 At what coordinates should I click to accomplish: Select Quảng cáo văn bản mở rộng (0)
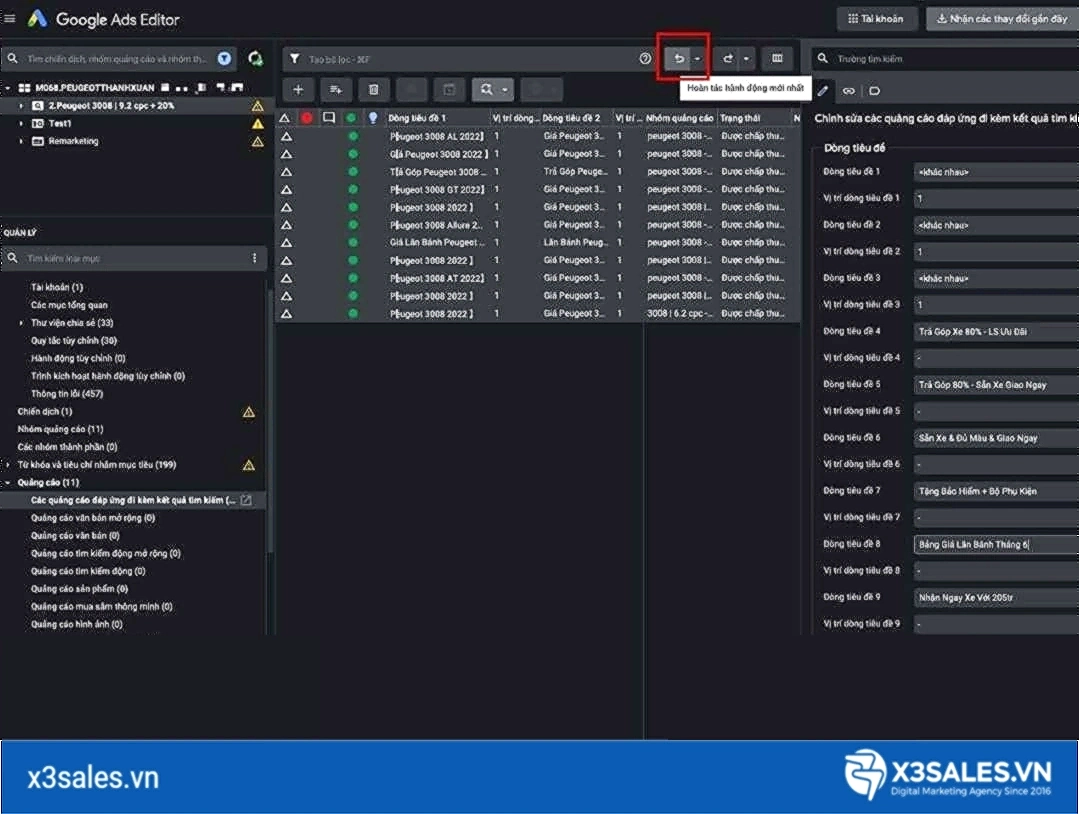pos(93,518)
